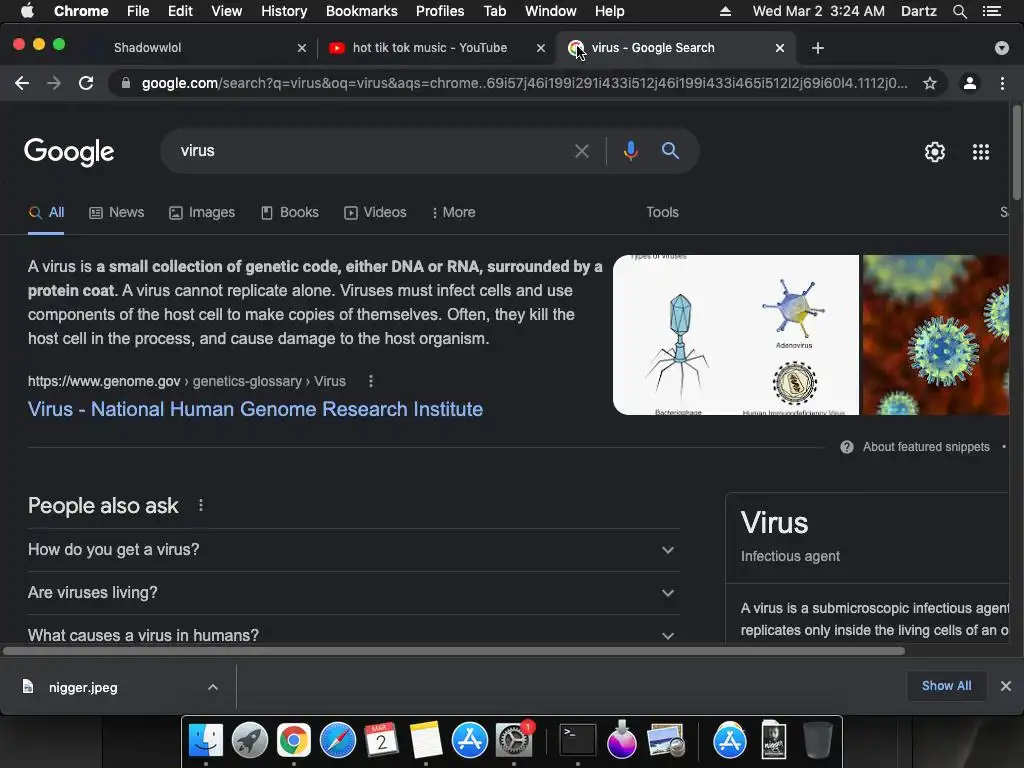This screenshot has width=1024, height=768.
Task: View the site security lock icon
Action: click(126, 83)
